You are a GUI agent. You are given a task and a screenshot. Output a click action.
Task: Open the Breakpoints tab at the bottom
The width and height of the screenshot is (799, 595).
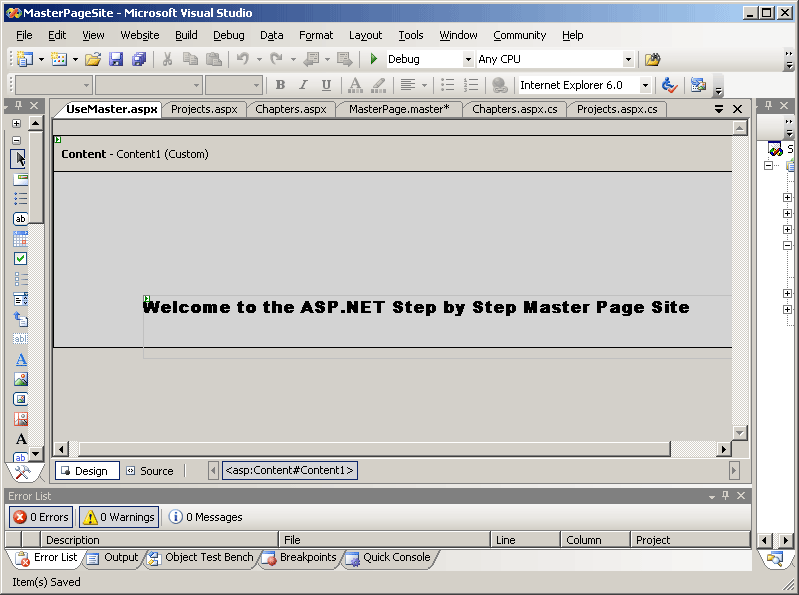300,558
